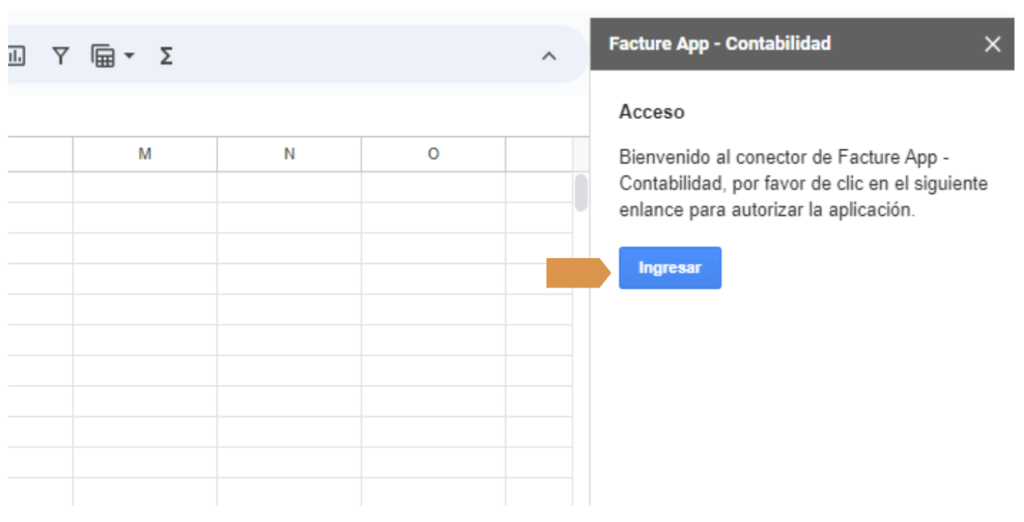Click the Acceso heading in sidebar
Image resolution: width=1024 pixels, height=522 pixels.
(x=651, y=112)
